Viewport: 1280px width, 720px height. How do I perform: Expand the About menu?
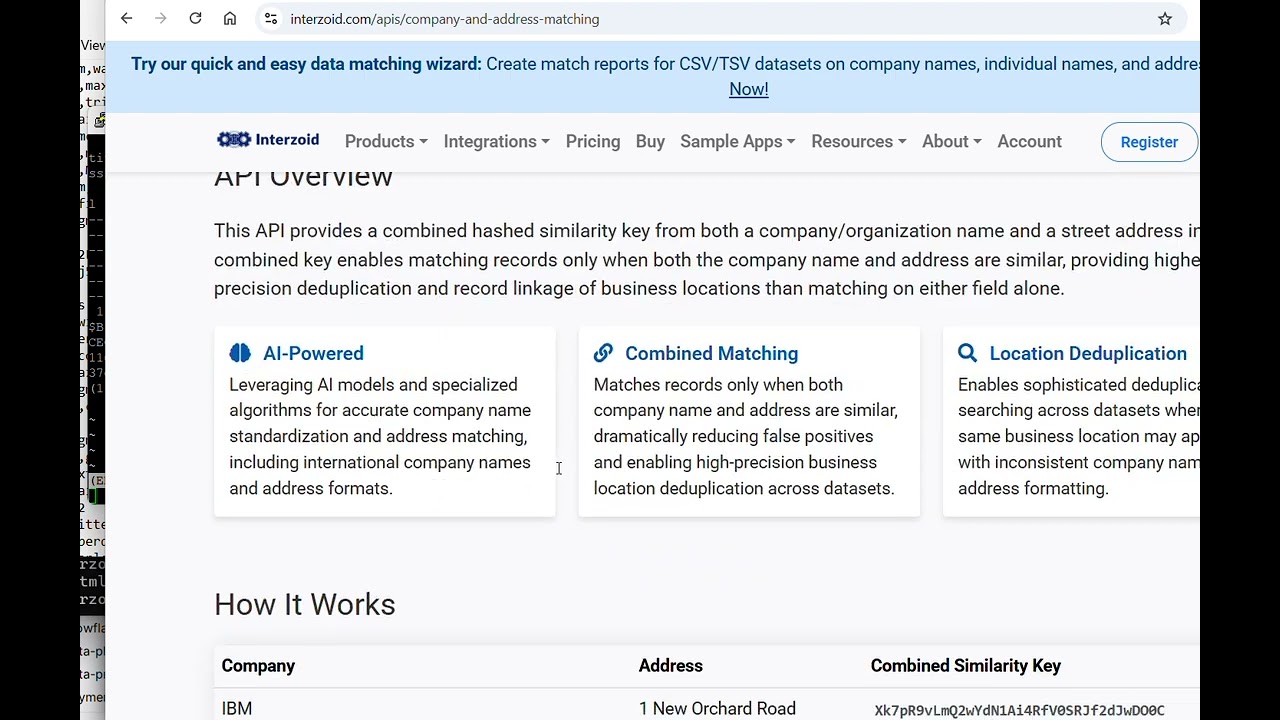coord(951,142)
